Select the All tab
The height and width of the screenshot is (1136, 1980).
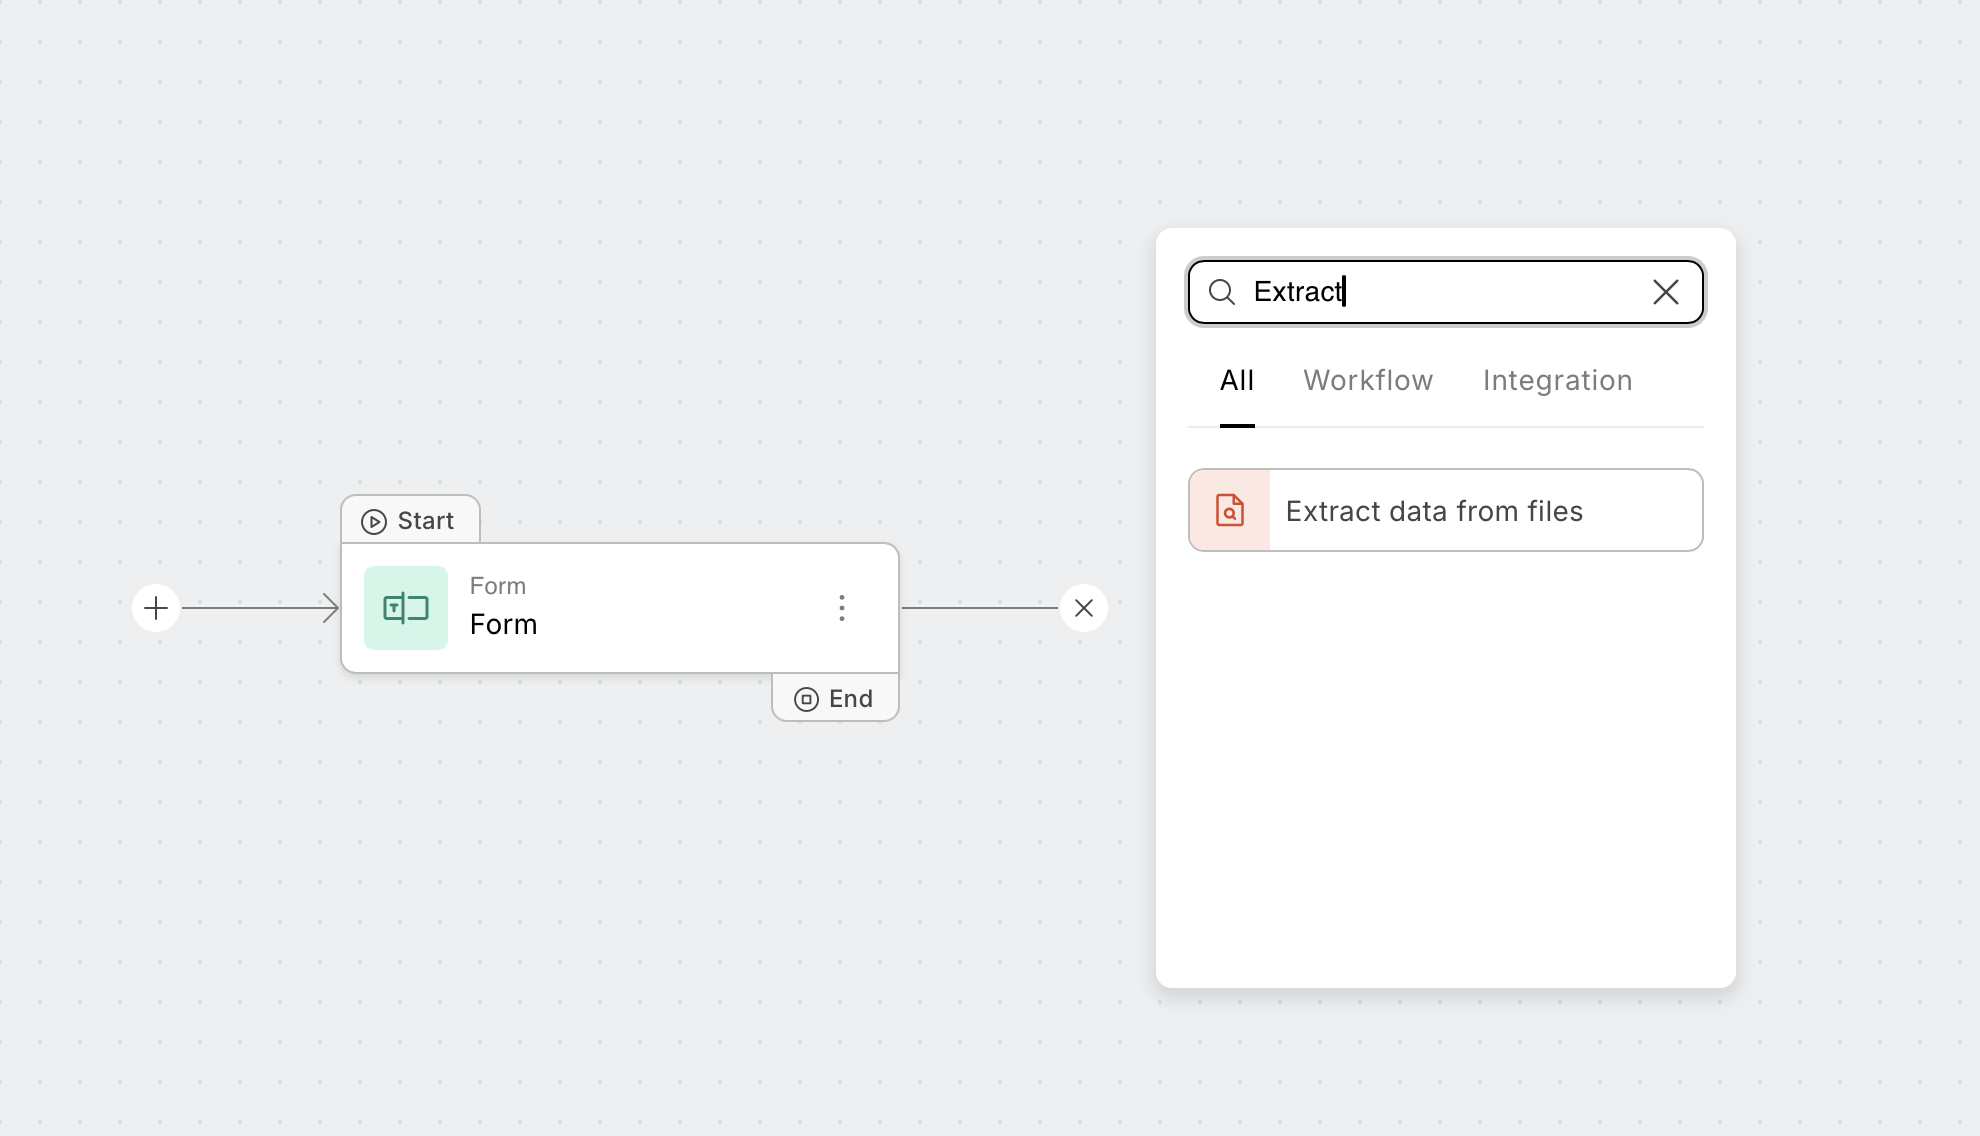click(1237, 381)
